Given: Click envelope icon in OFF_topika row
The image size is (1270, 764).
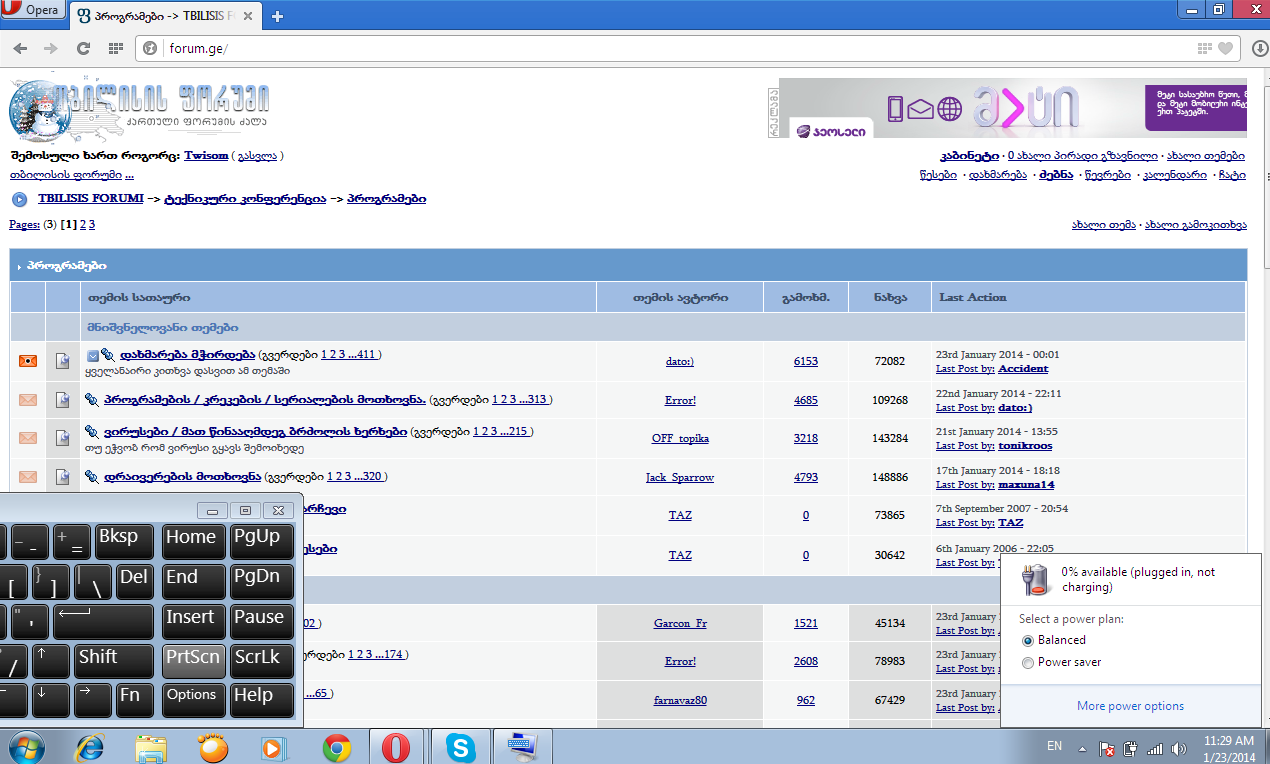Looking at the screenshot, I should point(28,438).
